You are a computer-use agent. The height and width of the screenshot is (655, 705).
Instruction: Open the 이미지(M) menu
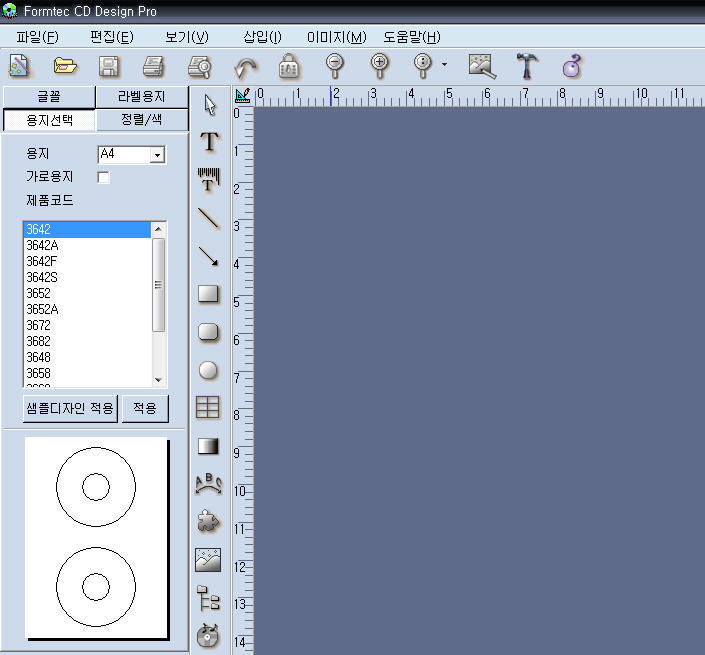337,37
